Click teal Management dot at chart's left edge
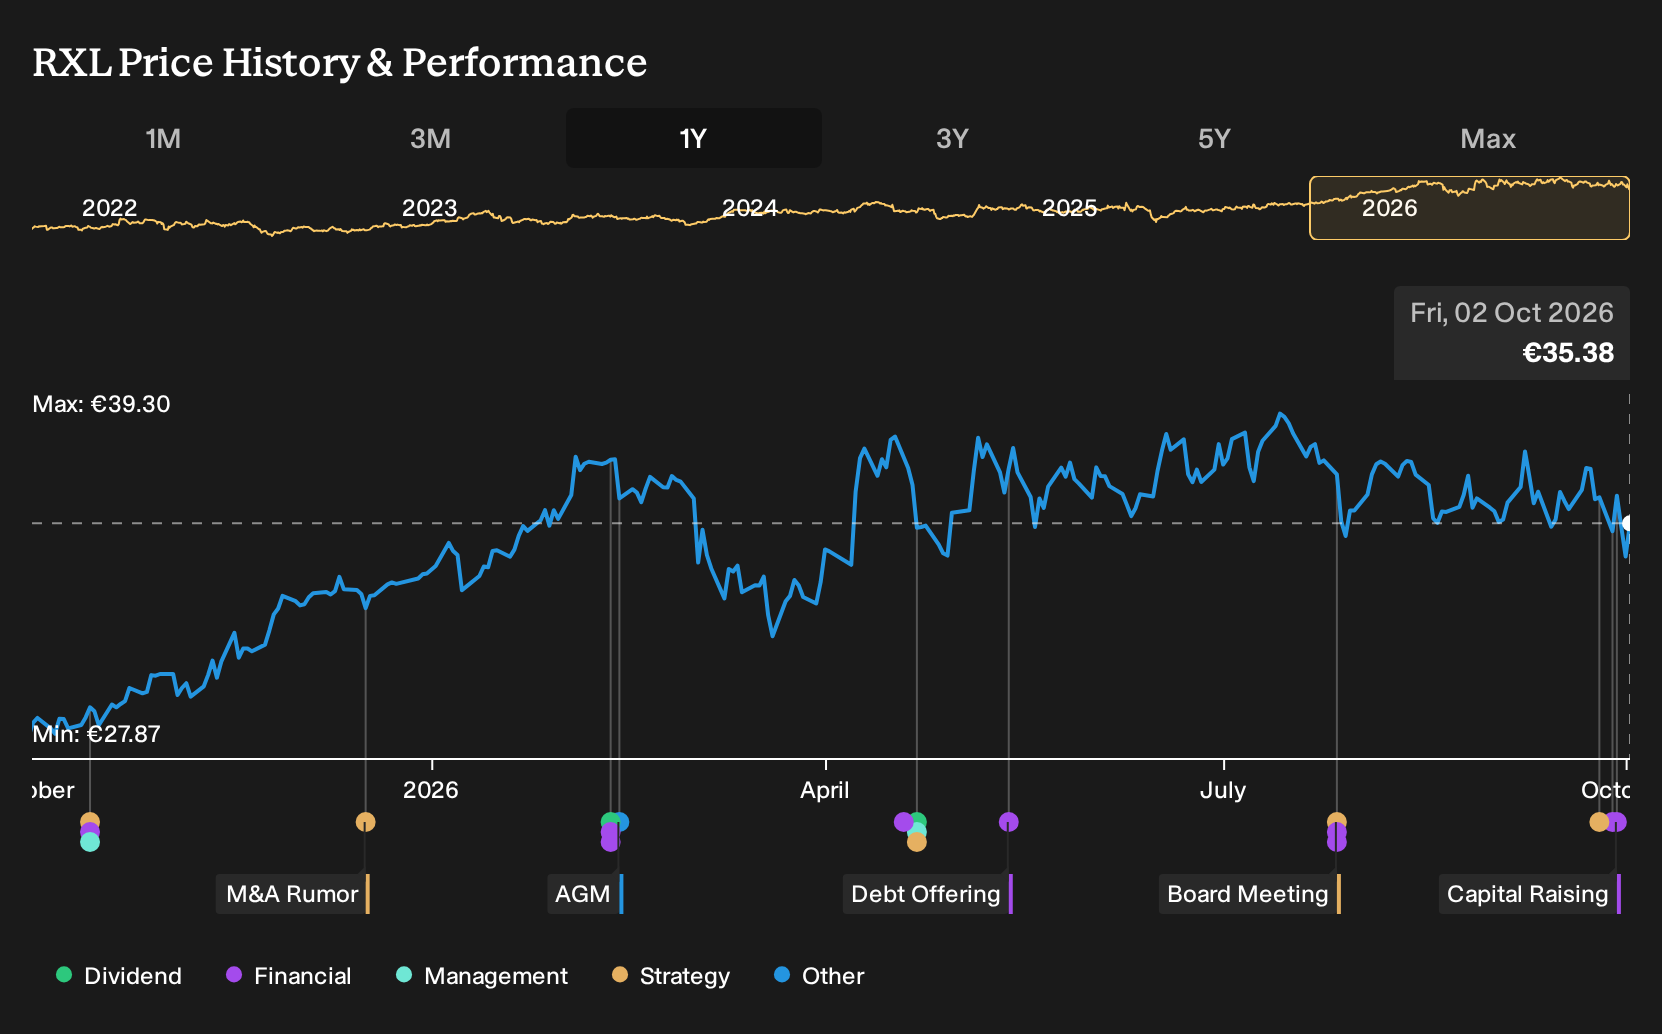The width and height of the screenshot is (1662, 1034). tap(90, 842)
